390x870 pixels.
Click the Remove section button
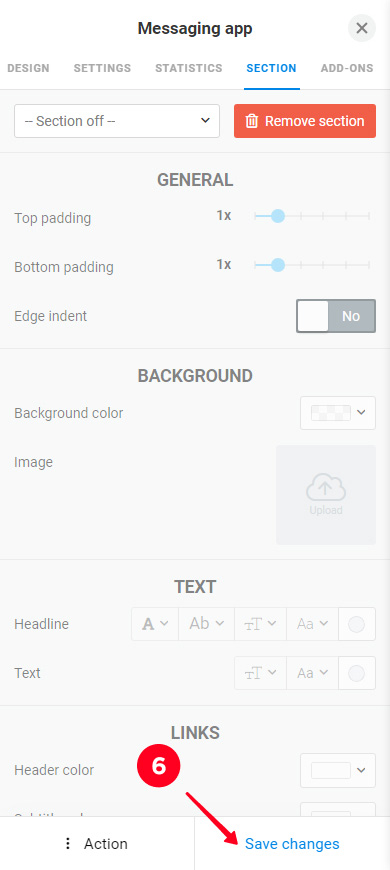pyautogui.click(x=305, y=121)
